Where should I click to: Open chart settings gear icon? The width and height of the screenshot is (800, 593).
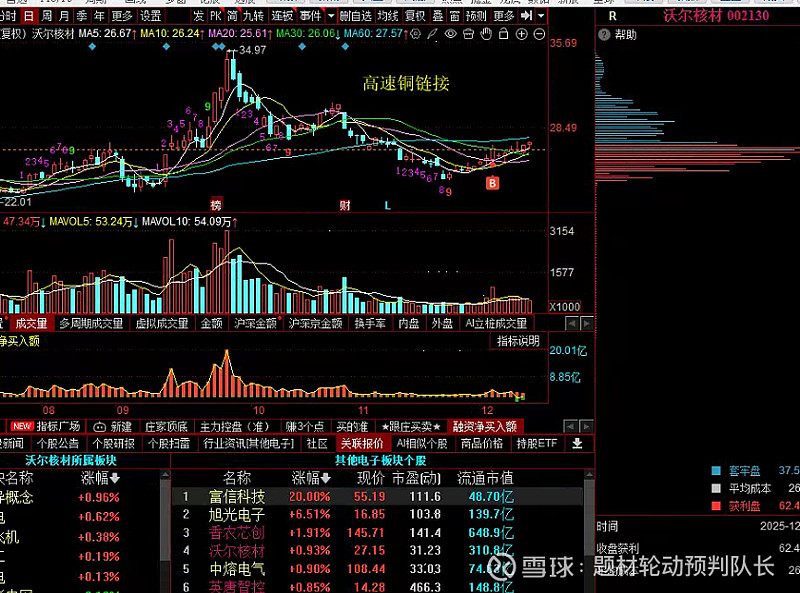tap(416, 34)
